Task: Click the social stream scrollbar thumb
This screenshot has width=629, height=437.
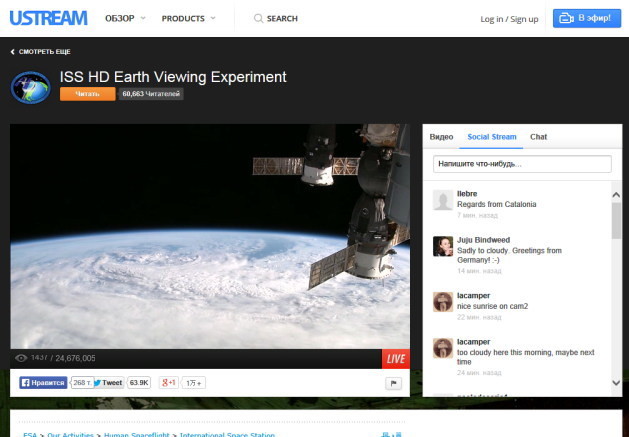Action: pyautogui.click(x=616, y=221)
